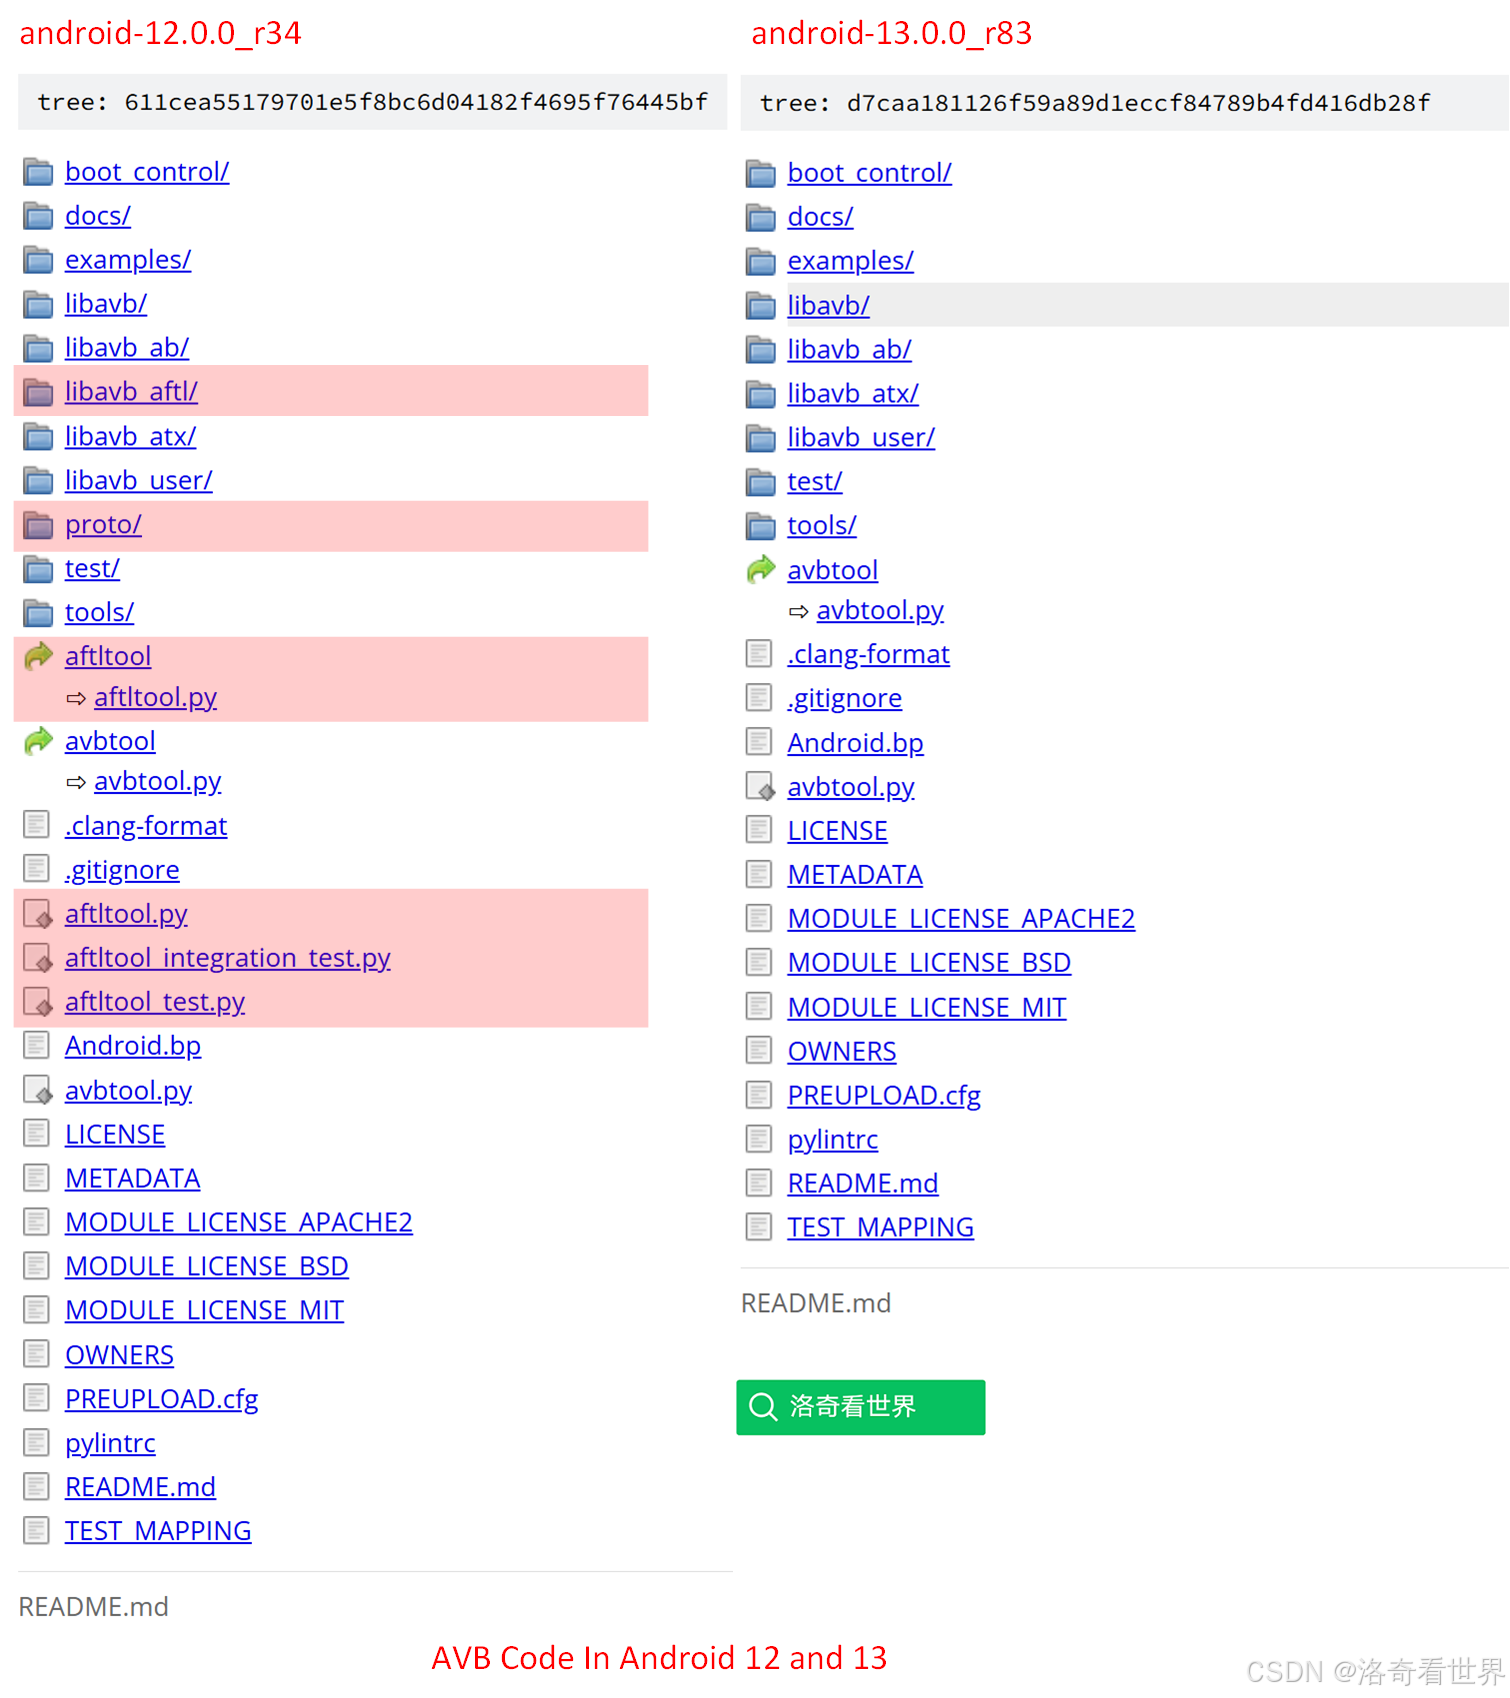Select Android 12 tree hash text
This screenshot has height=1698, width=1510.
coord(415,102)
